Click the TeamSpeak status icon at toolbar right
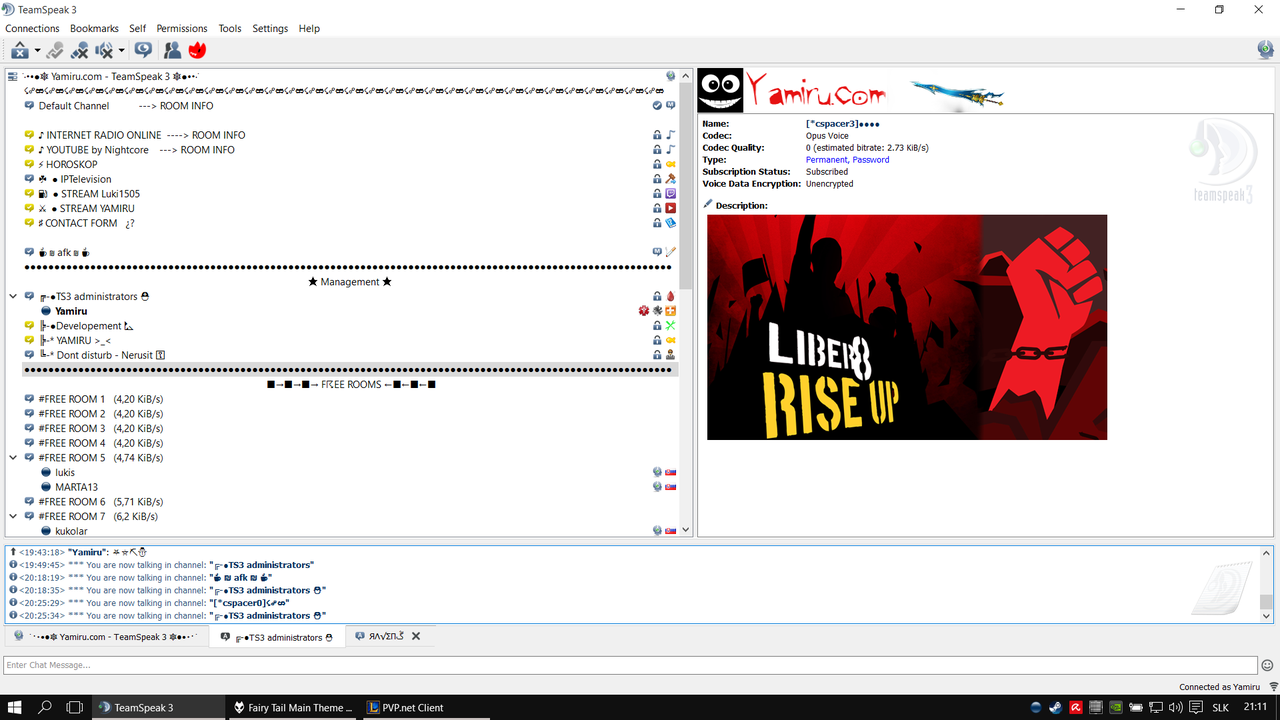Image resolution: width=1280 pixels, height=720 pixels. tap(1265, 50)
